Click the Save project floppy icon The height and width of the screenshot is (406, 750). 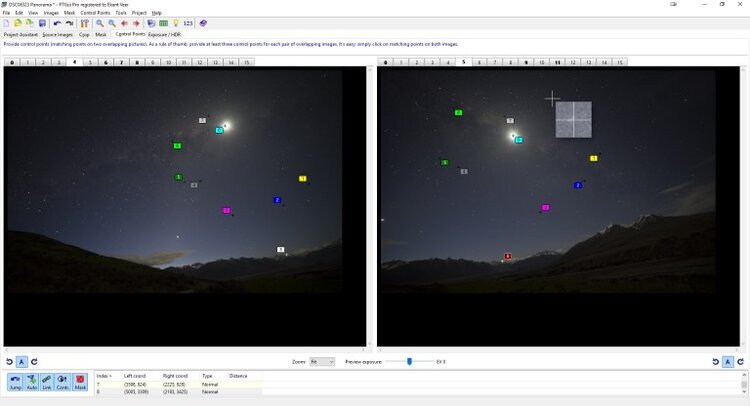tap(42, 23)
